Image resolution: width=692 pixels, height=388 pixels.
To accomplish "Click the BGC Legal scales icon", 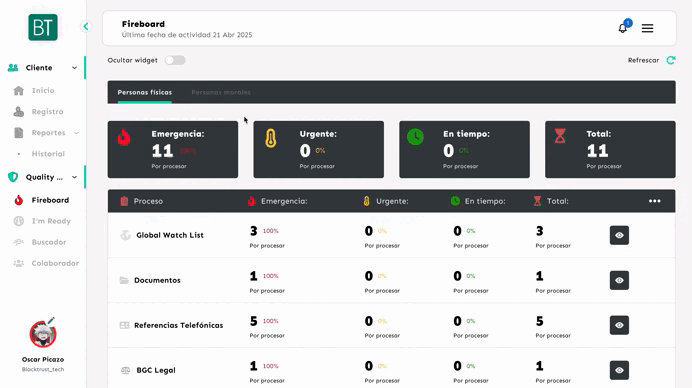I will (x=125, y=370).
